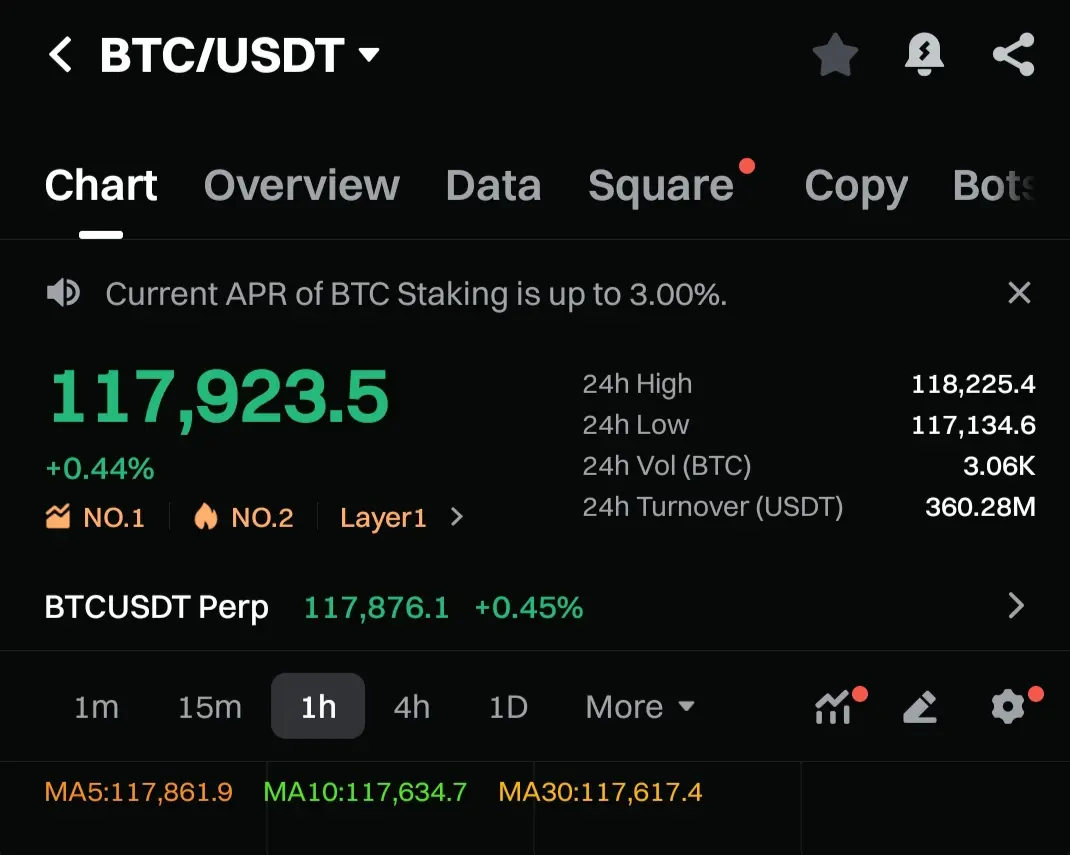Screen dimensions: 1070x855
Task: Expand the Layer1 category chevron
Action: coord(457,517)
